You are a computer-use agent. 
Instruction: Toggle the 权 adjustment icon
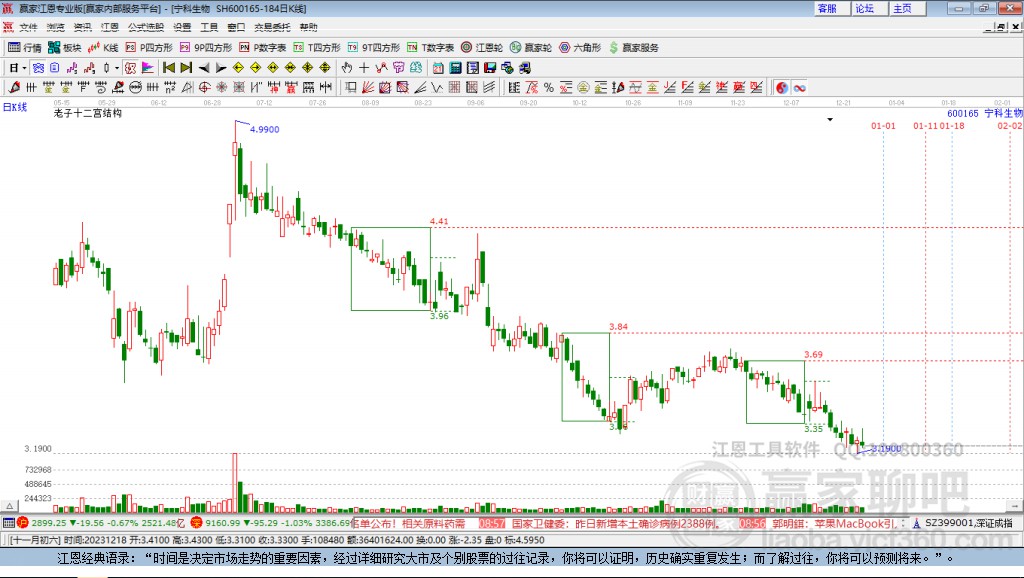point(130,68)
